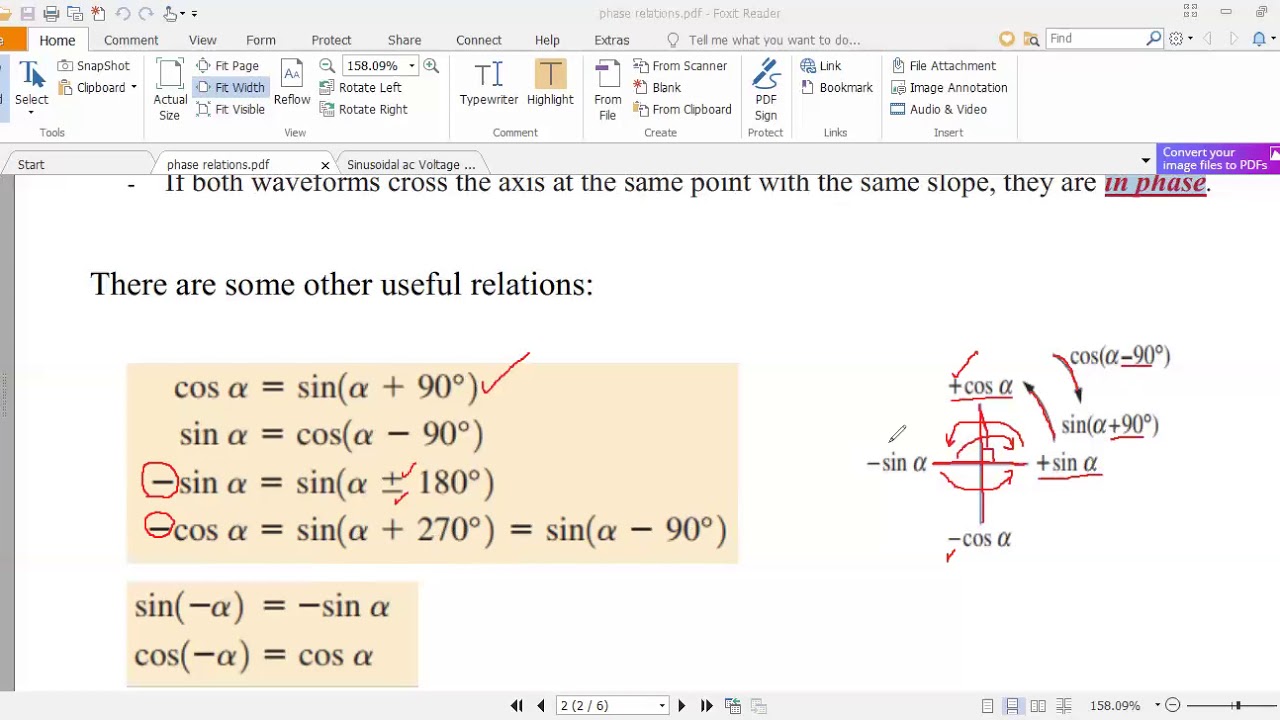Click the folder search icon beside Find
This screenshot has width=1280, height=720.
point(1031,39)
